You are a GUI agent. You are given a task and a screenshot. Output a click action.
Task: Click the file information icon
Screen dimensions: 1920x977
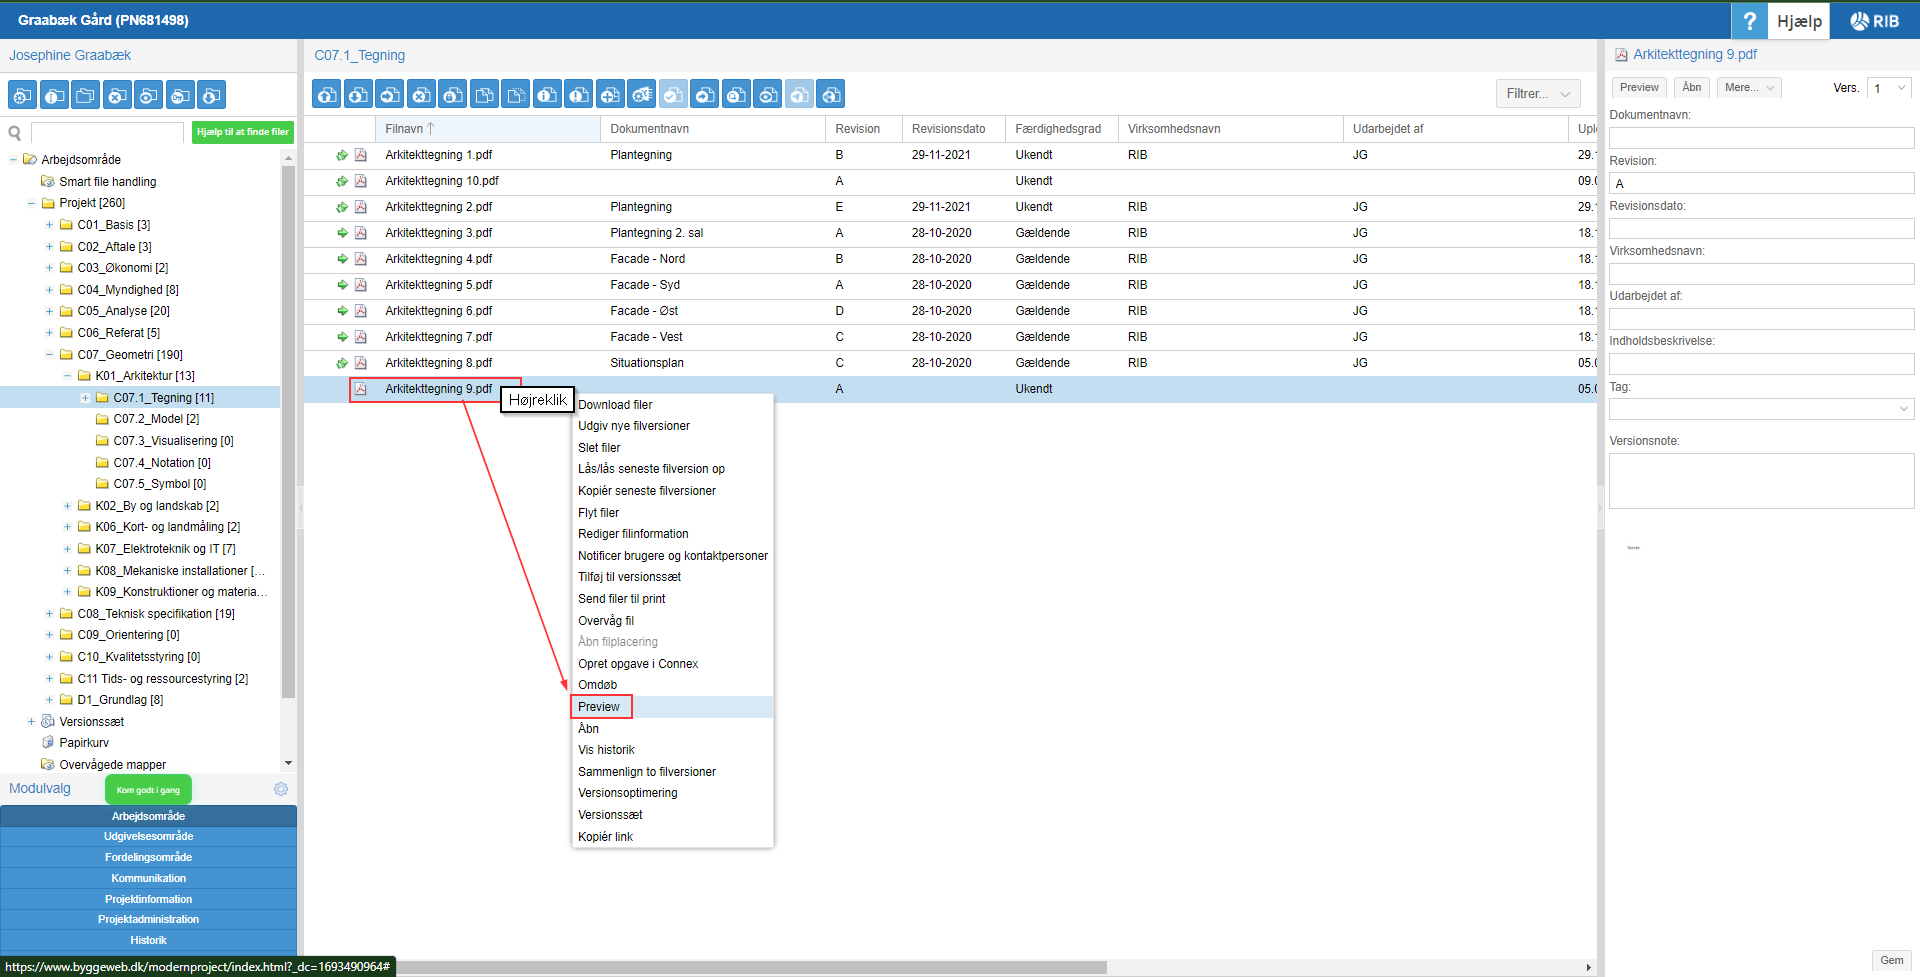coord(547,94)
